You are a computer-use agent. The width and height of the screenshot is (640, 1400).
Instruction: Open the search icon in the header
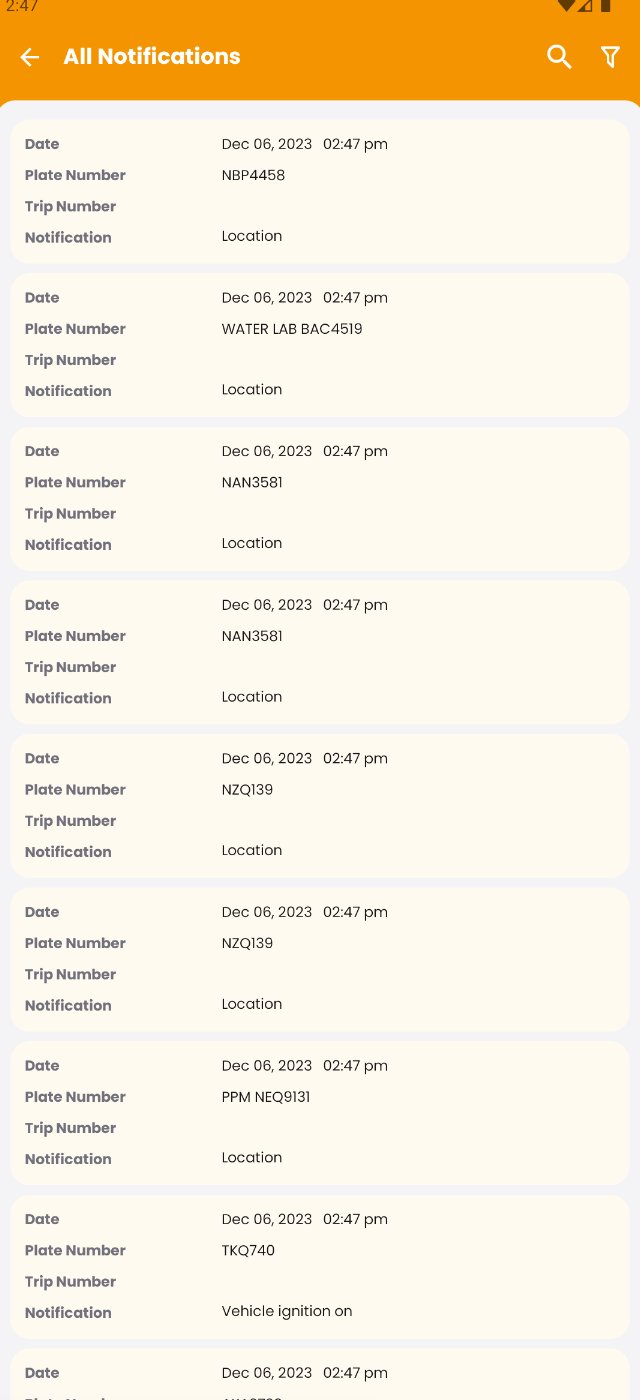(559, 57)
